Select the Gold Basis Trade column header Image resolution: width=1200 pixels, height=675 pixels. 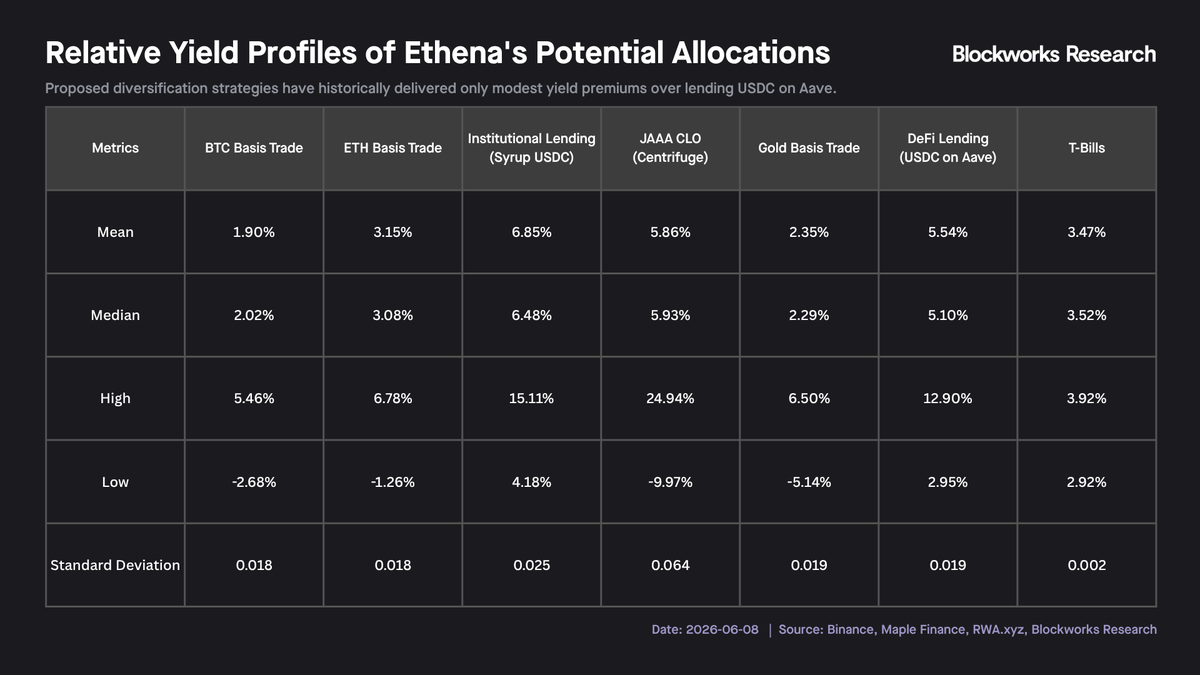click(809, 148)
